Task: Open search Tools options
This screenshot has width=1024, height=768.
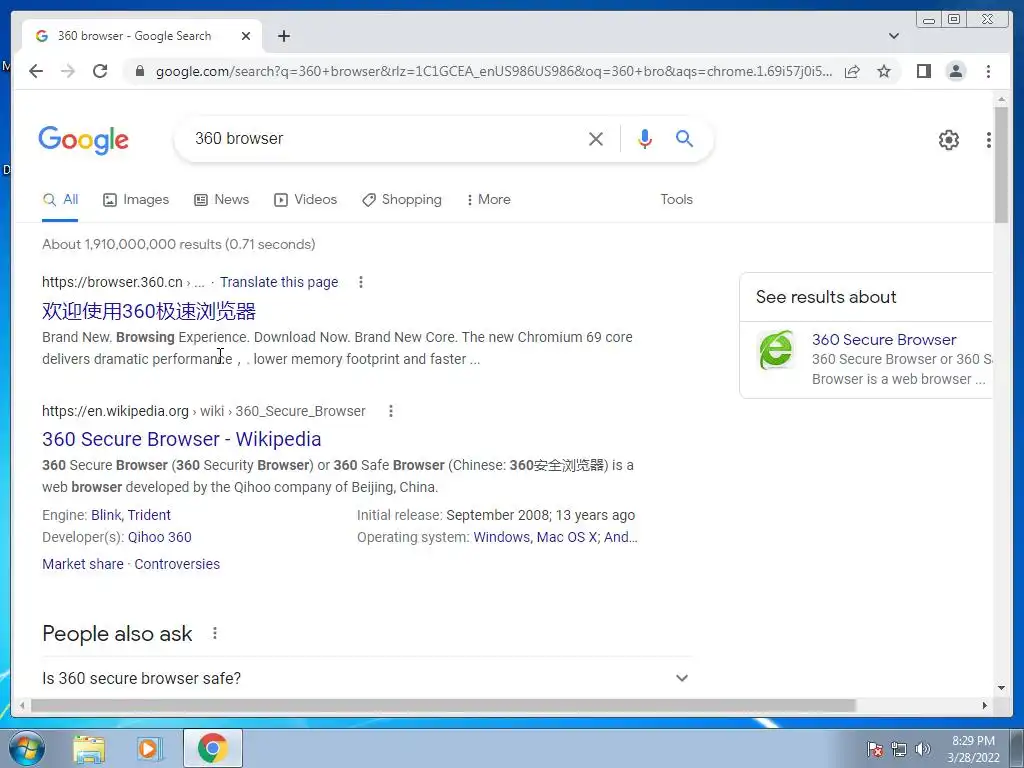Action: 677,199
